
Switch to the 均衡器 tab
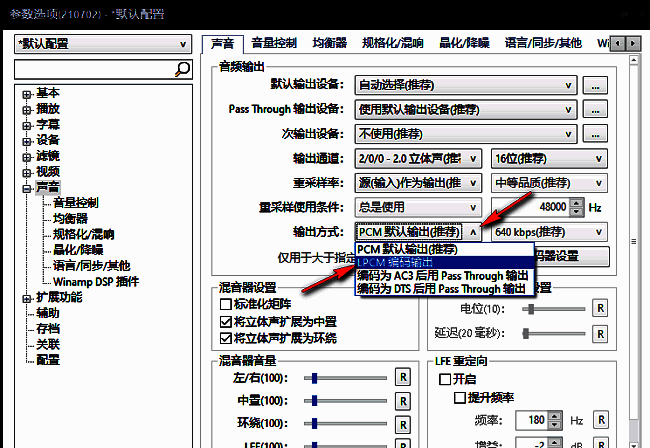click(328, 43)
